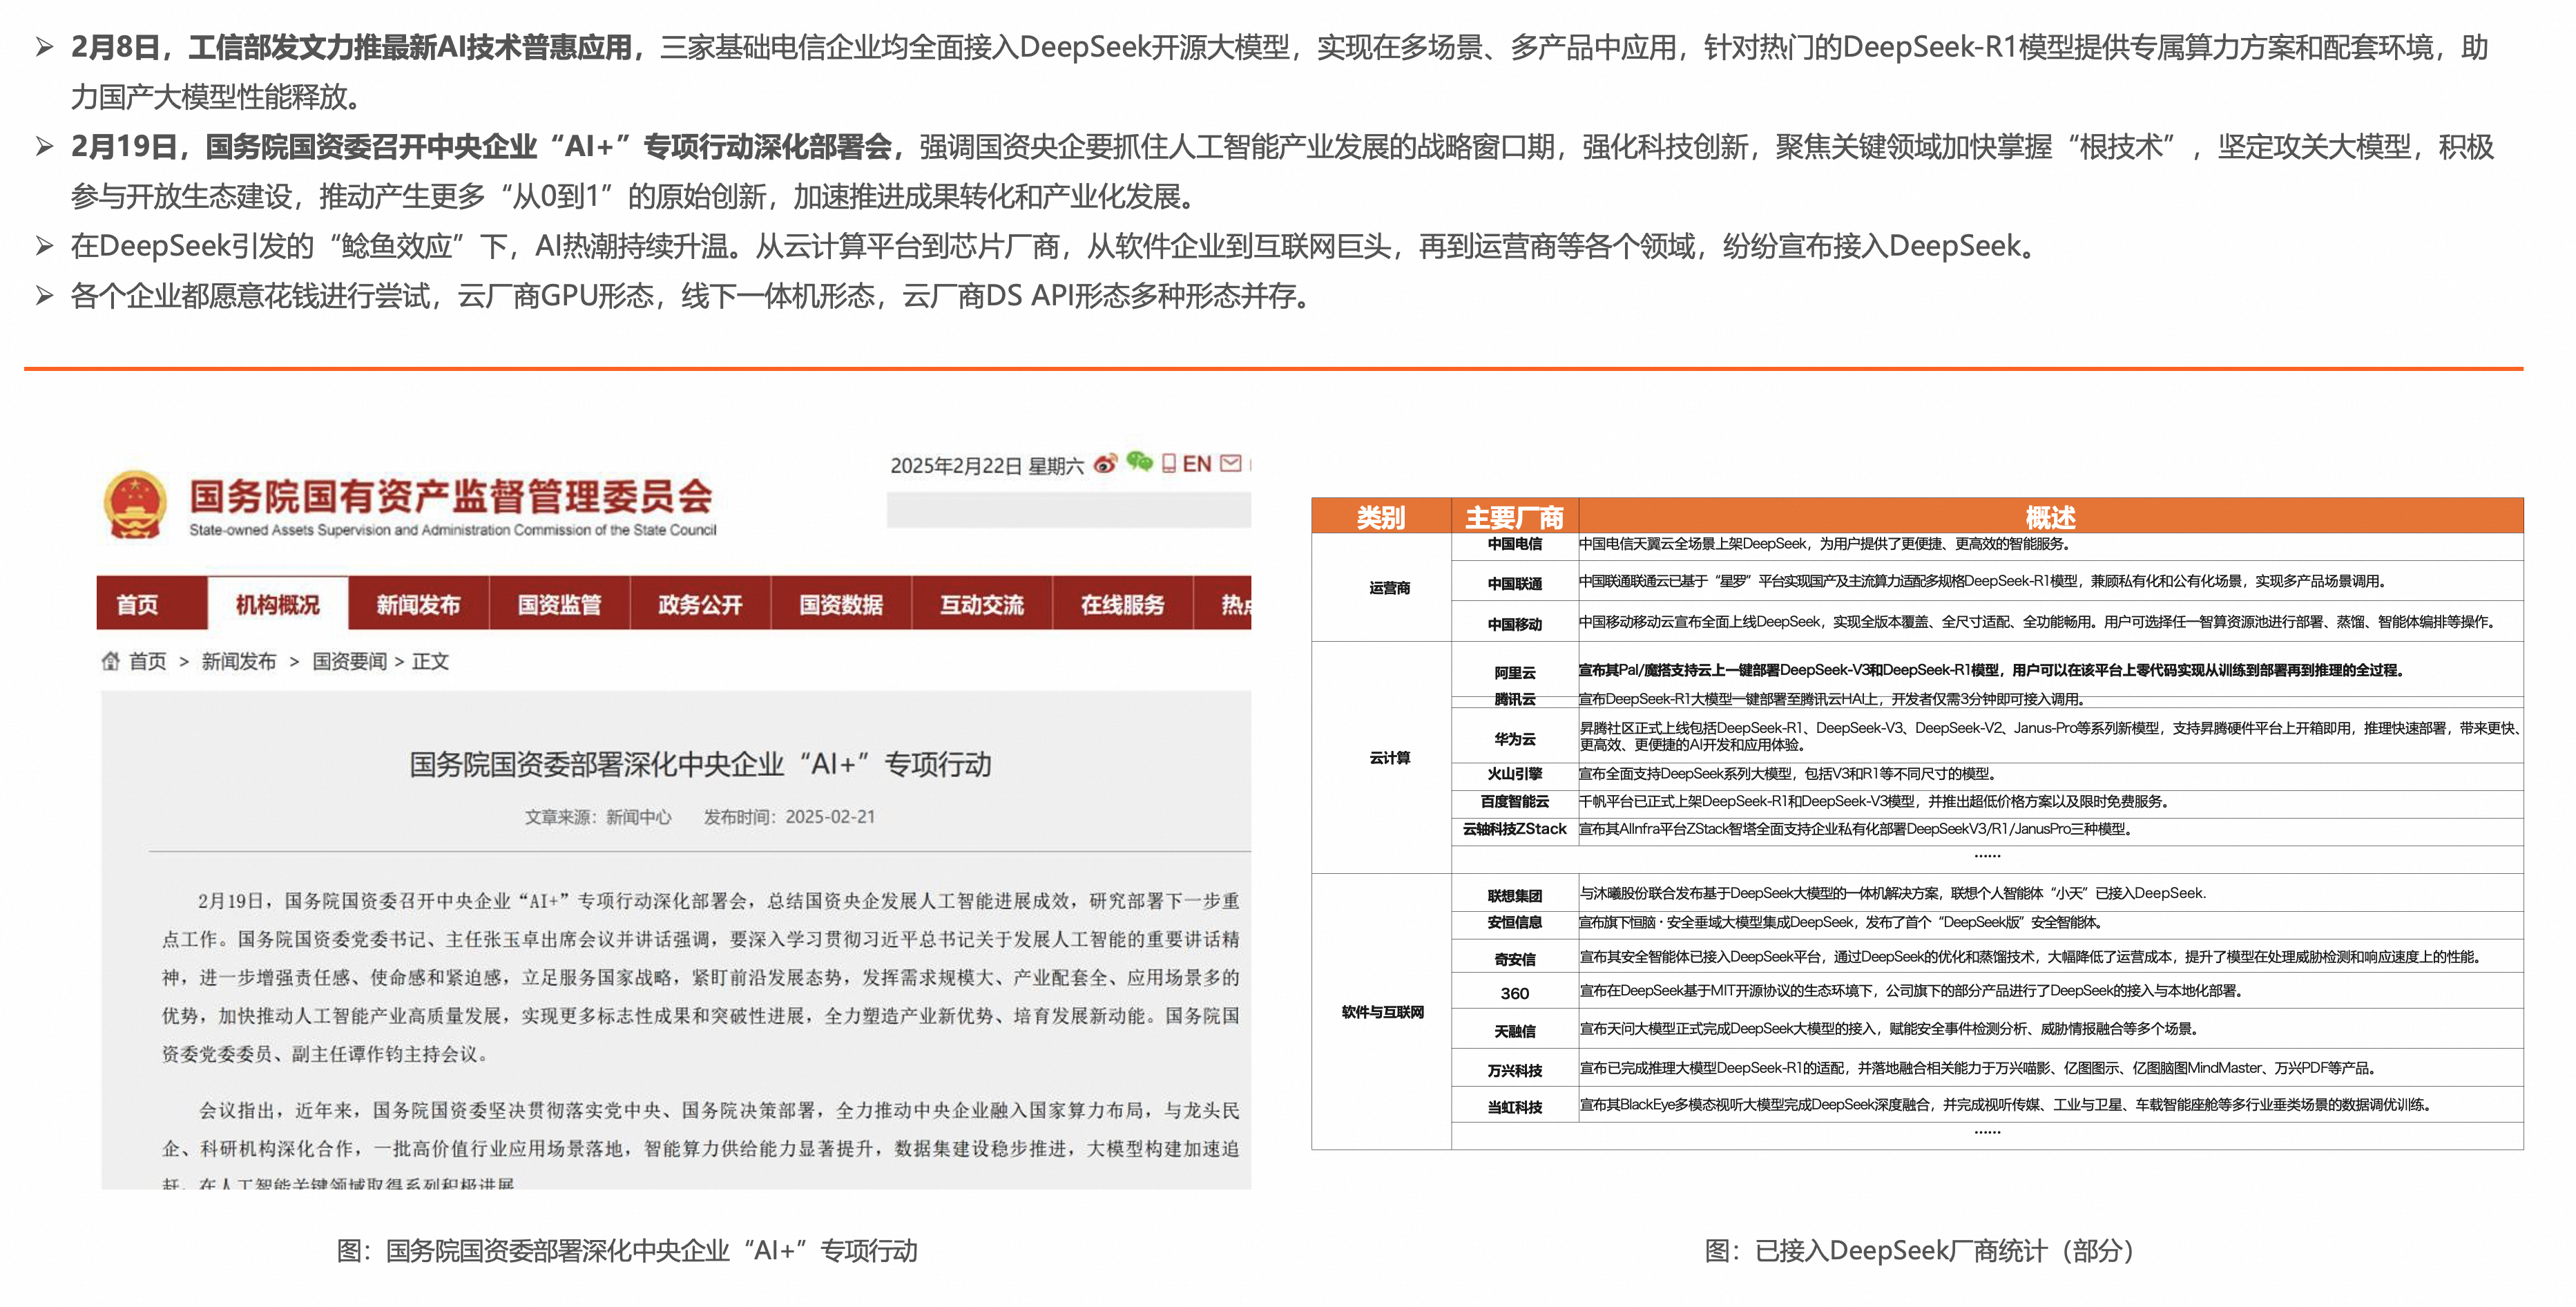Click the green WeChat icon
The width and height of the screenshot is (2576, 1307).
point(1139,462)
